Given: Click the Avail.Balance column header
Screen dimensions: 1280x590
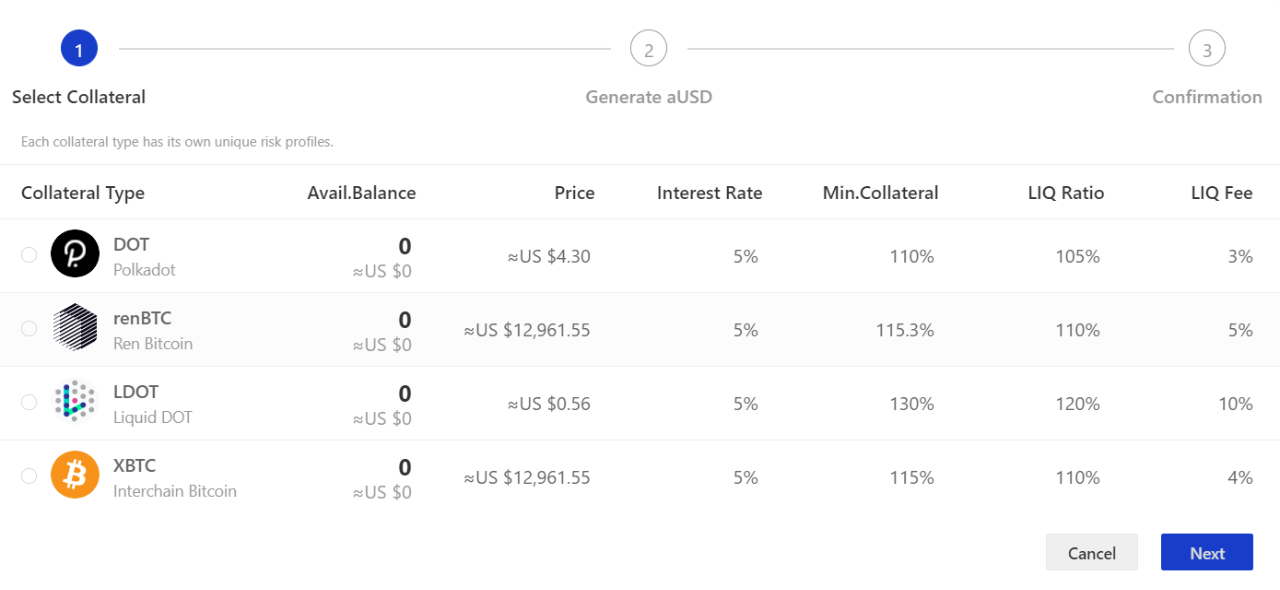Looking at the screenshot, I should [362, 193].
